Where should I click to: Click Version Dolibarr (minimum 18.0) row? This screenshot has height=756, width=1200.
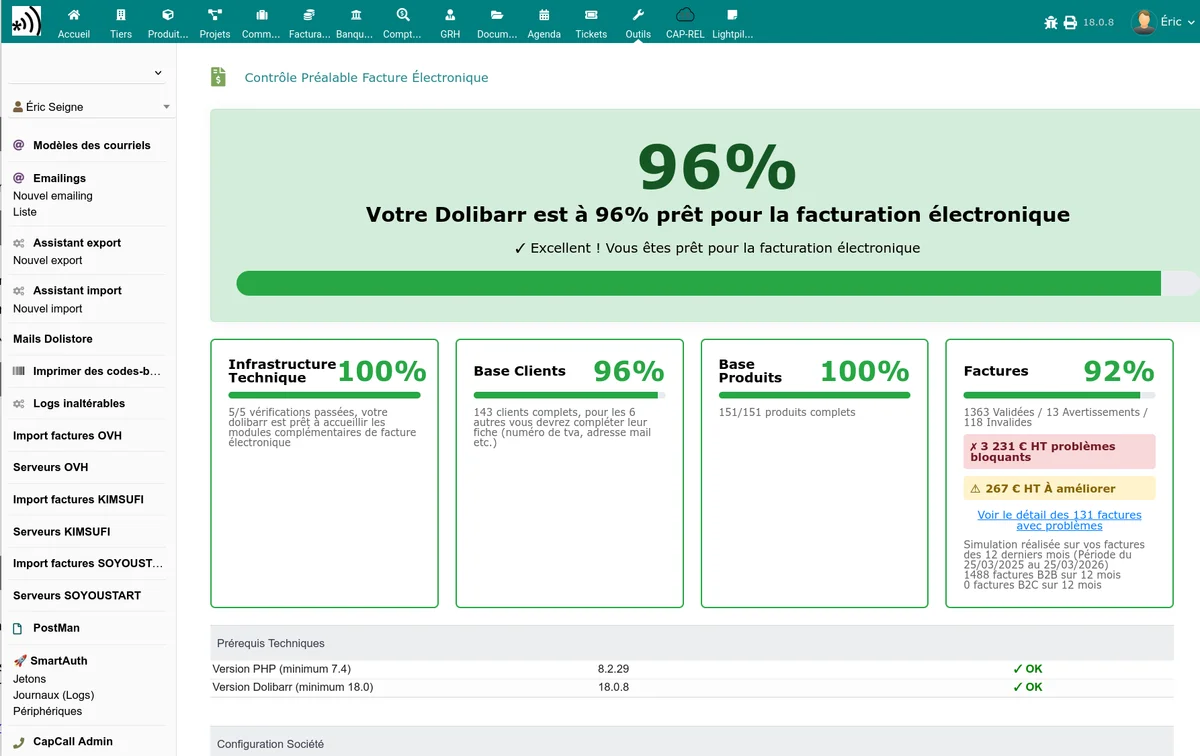692,687
